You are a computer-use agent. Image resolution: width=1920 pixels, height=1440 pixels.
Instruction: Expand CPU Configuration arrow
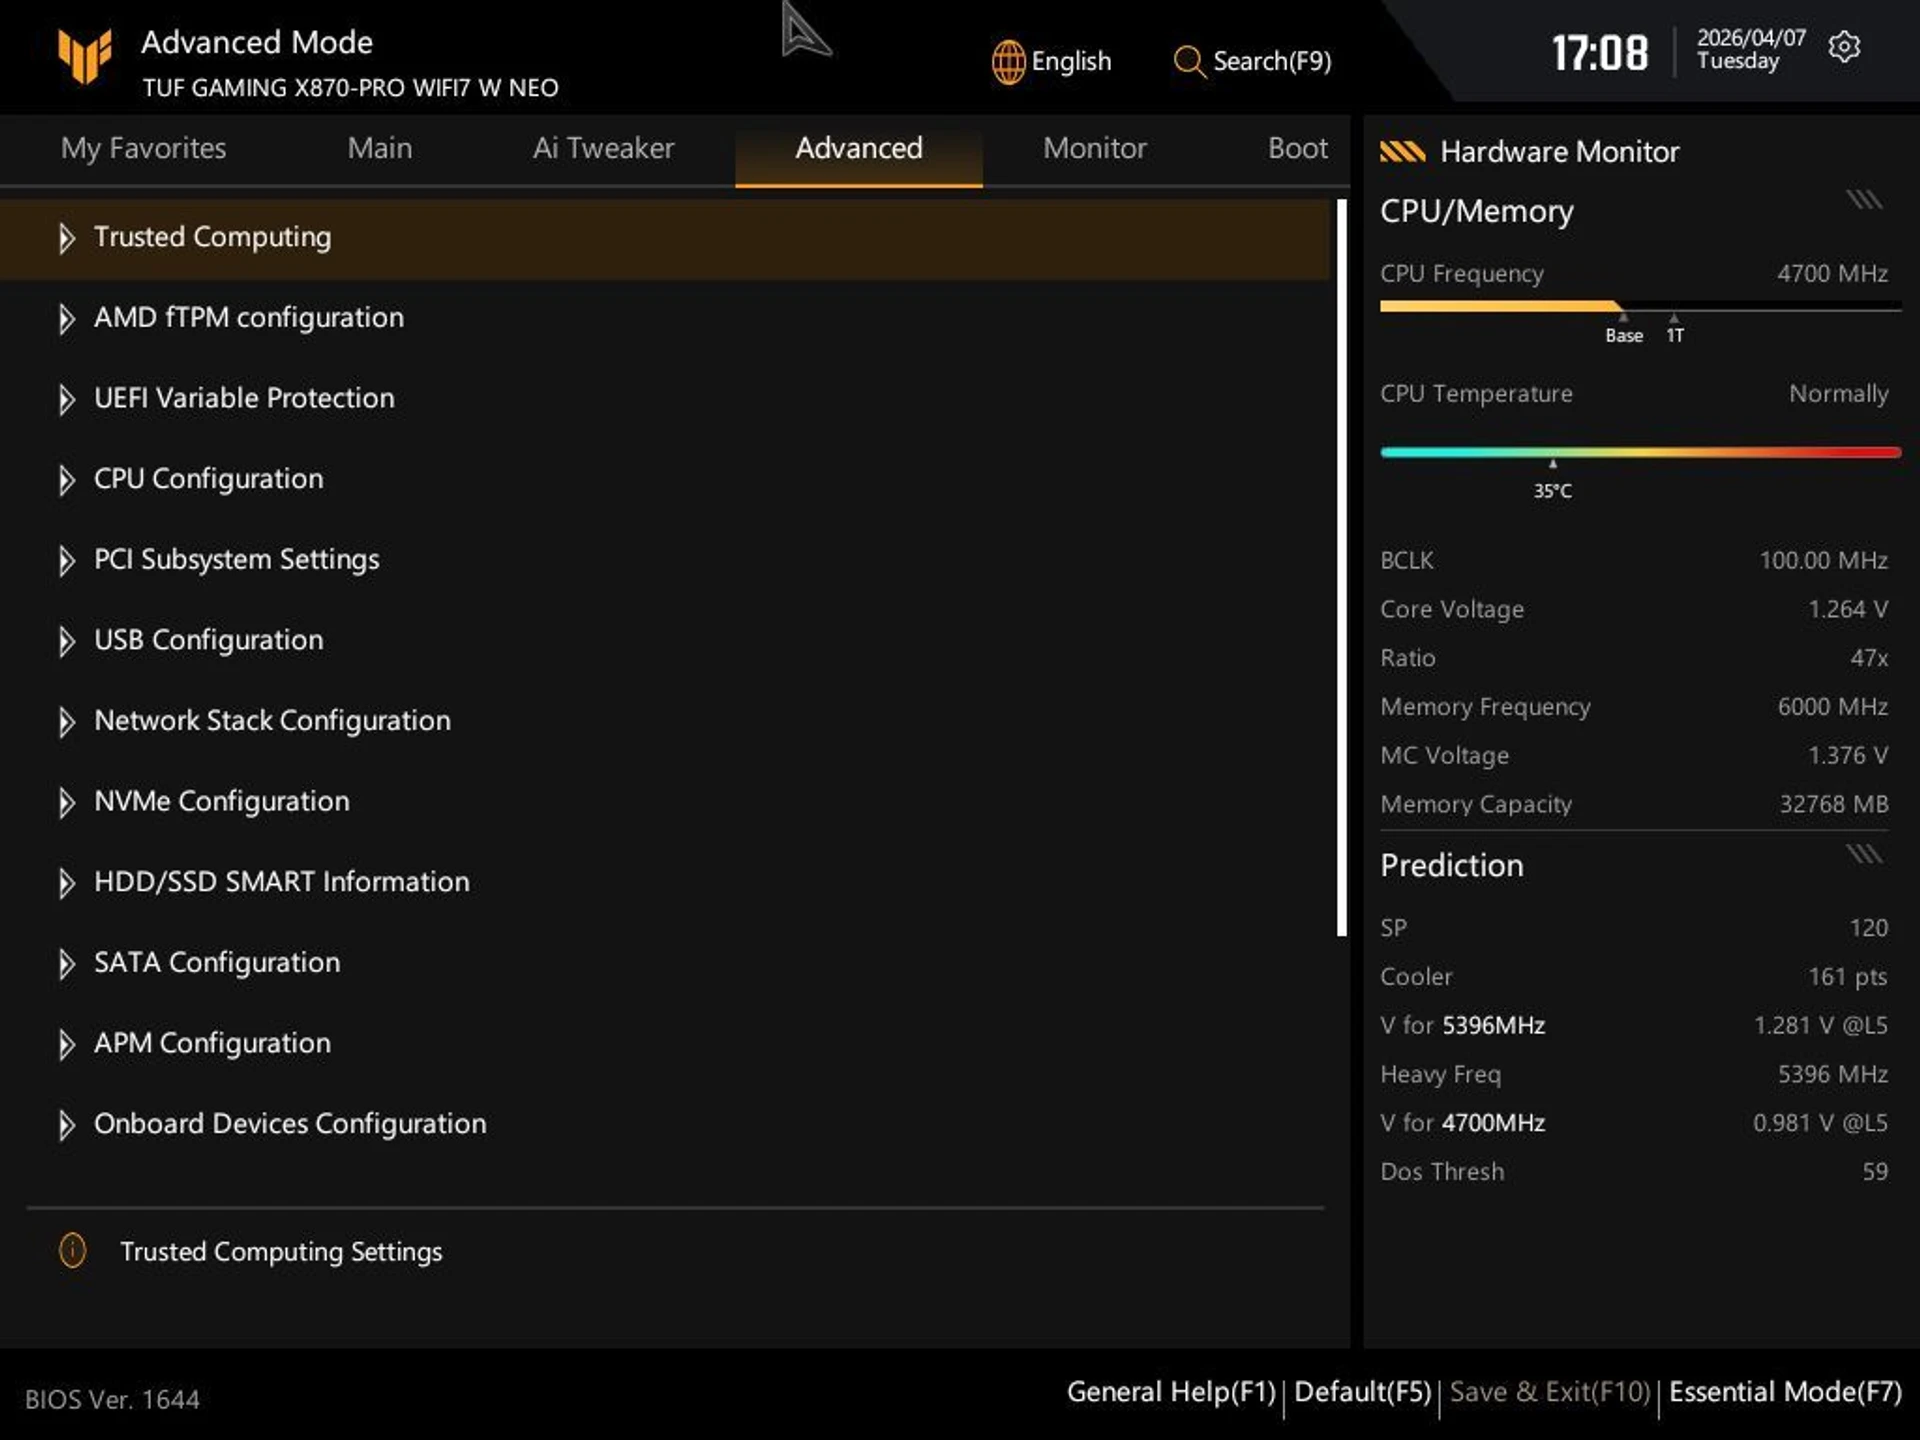click(x=66, y=480)
